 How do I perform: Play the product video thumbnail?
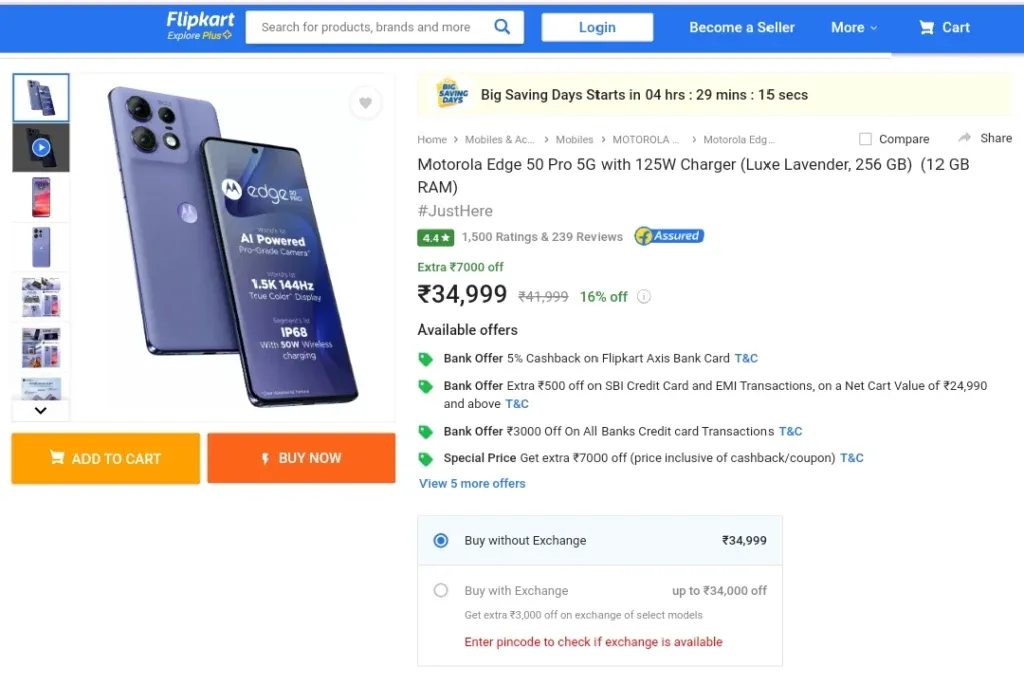(41, 148)
